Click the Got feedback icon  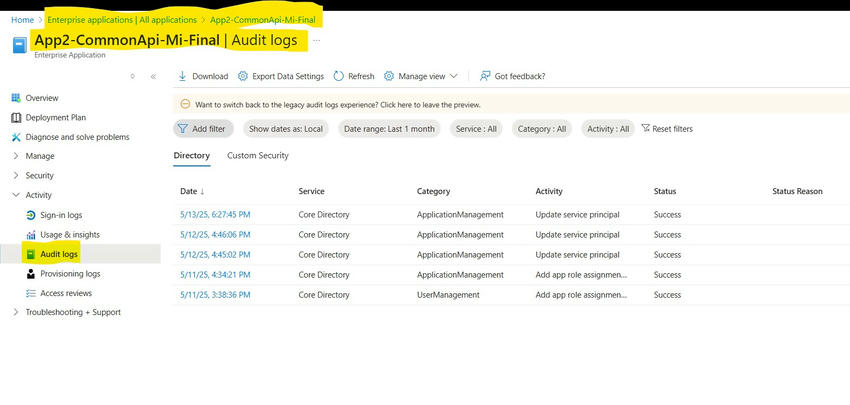pos(485,76)
